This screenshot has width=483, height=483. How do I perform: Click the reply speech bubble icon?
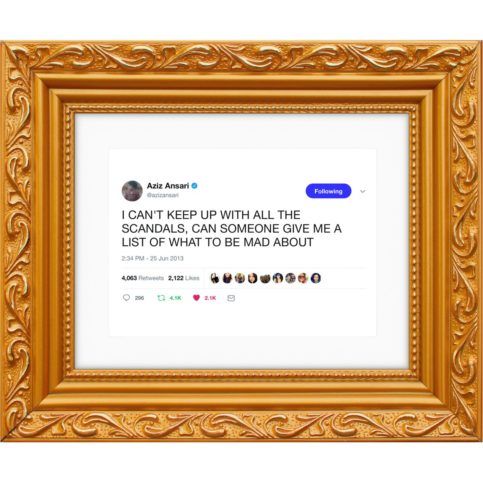[126, 298]
